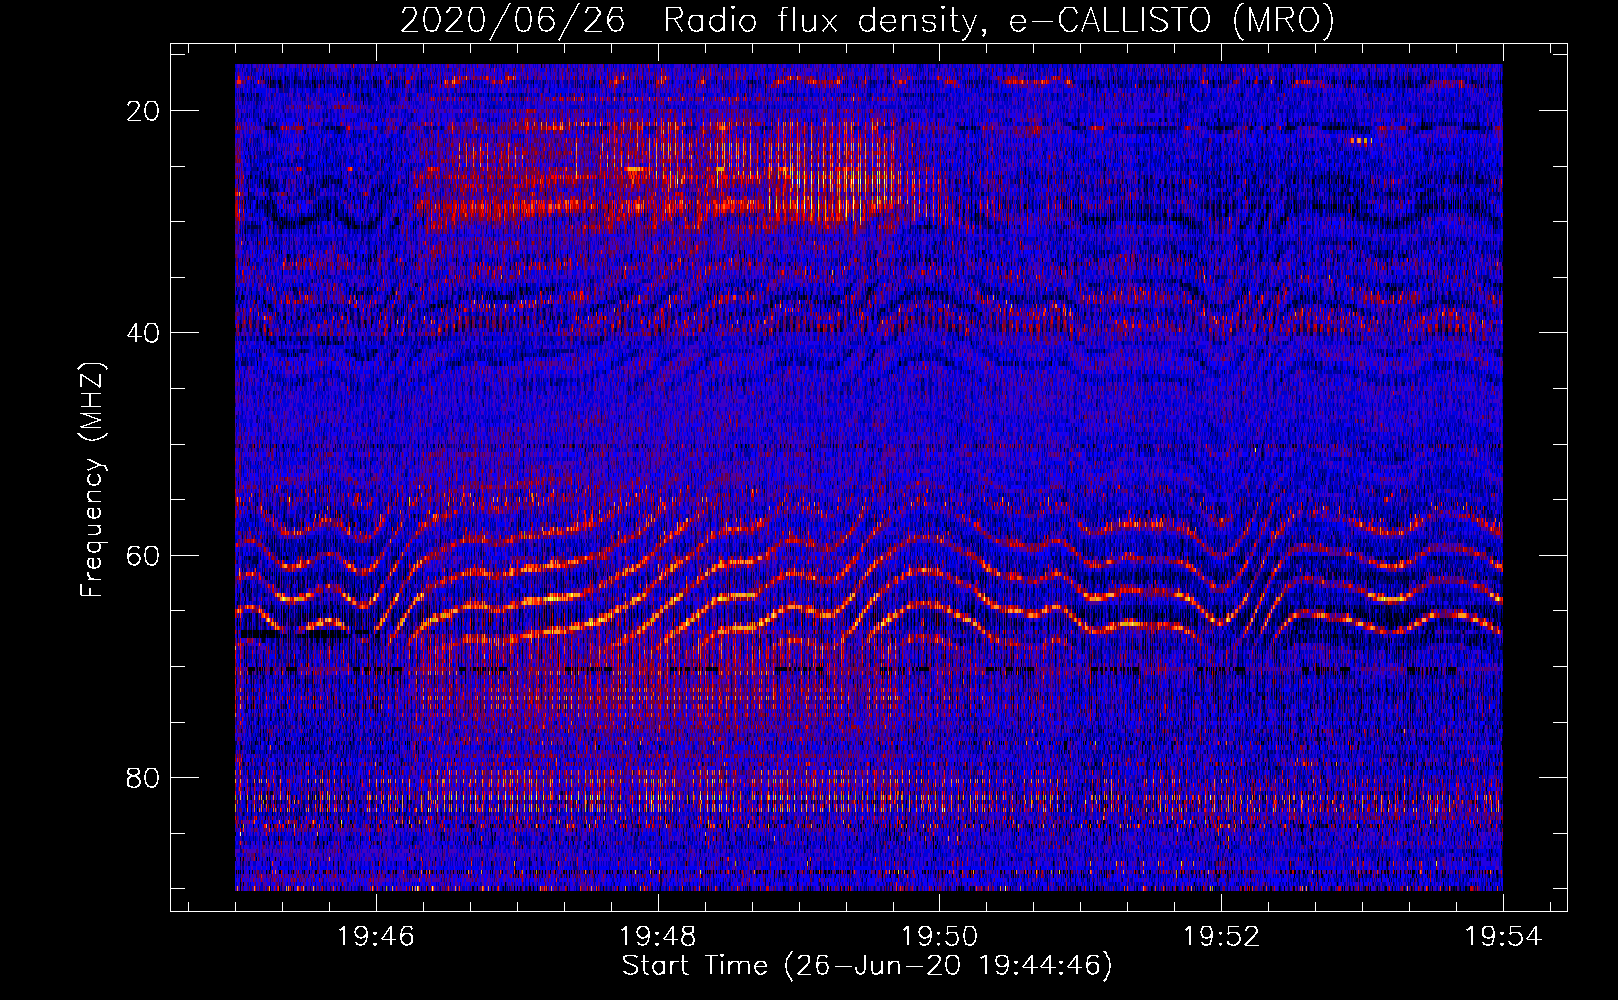Click the time tick label '19:50'
The width and height of the screenshot is (1618, 1000).
[940, 937]
